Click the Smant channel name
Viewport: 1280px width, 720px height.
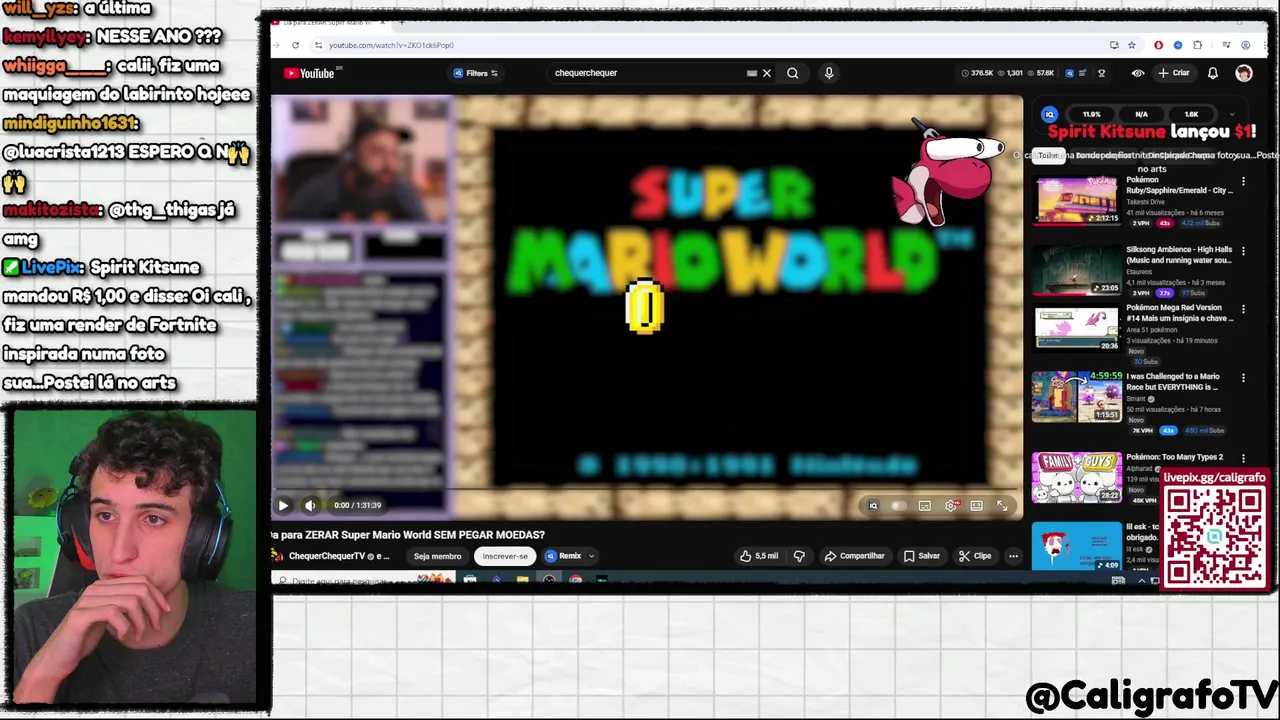1137,399
